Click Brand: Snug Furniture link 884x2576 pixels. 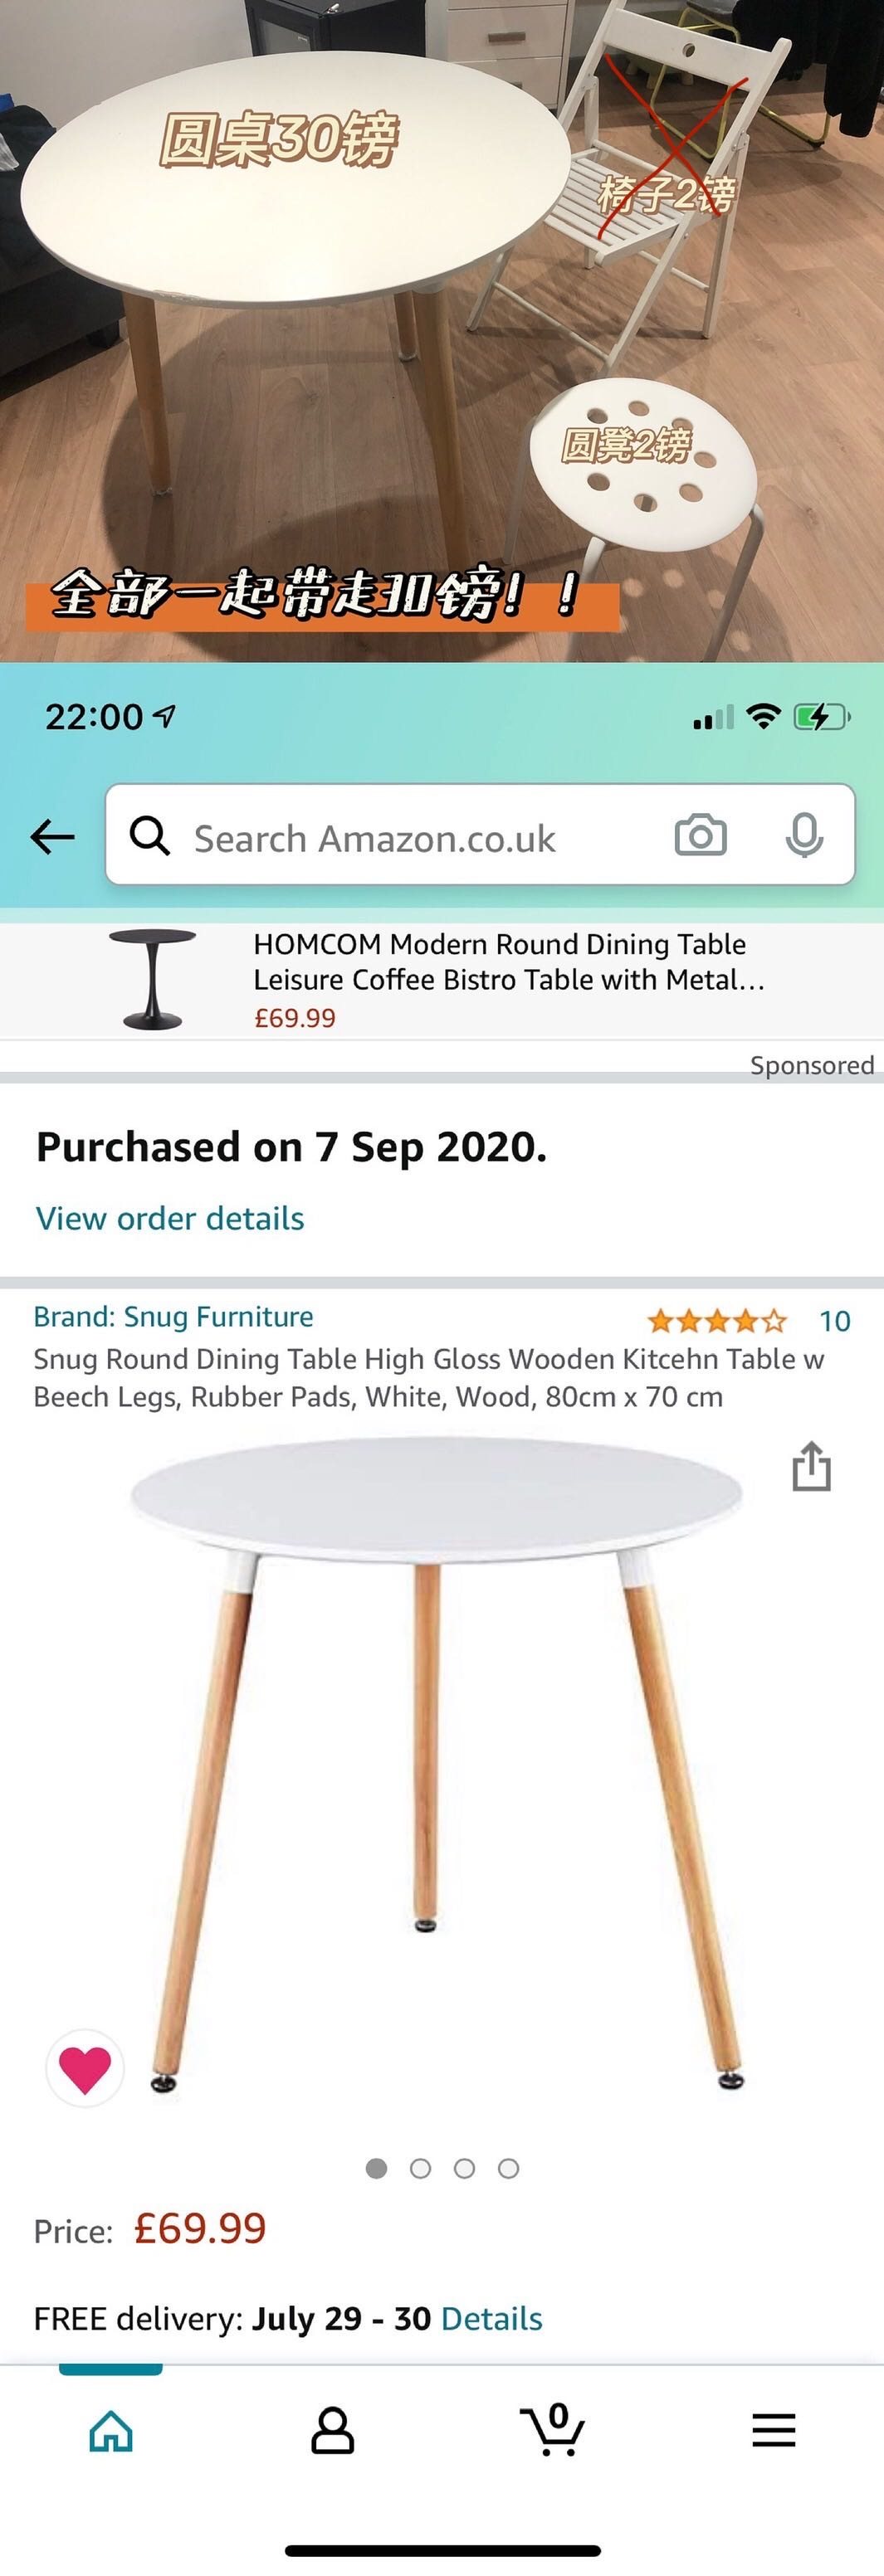coord(173,1316)
